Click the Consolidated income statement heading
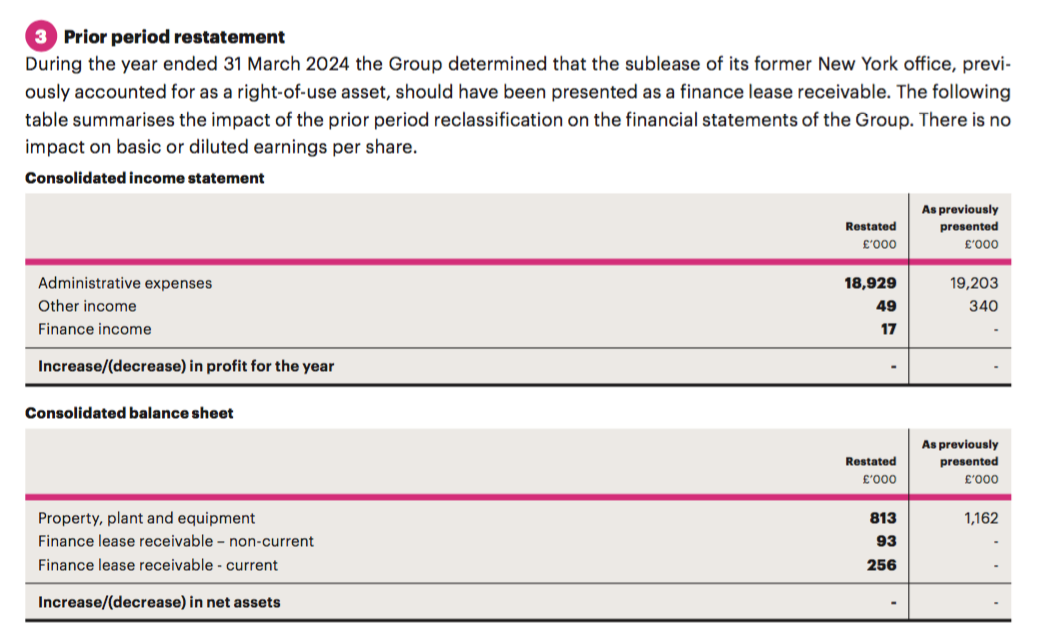1040x630 pixels. click(145, 178)
